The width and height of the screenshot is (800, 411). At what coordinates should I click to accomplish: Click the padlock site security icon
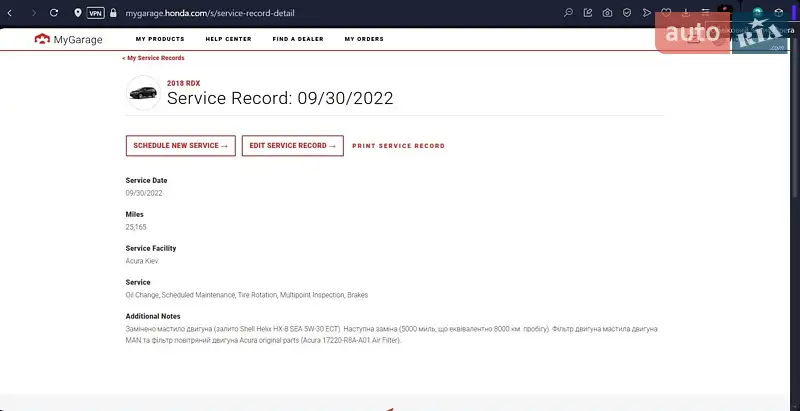click(113, 13)
